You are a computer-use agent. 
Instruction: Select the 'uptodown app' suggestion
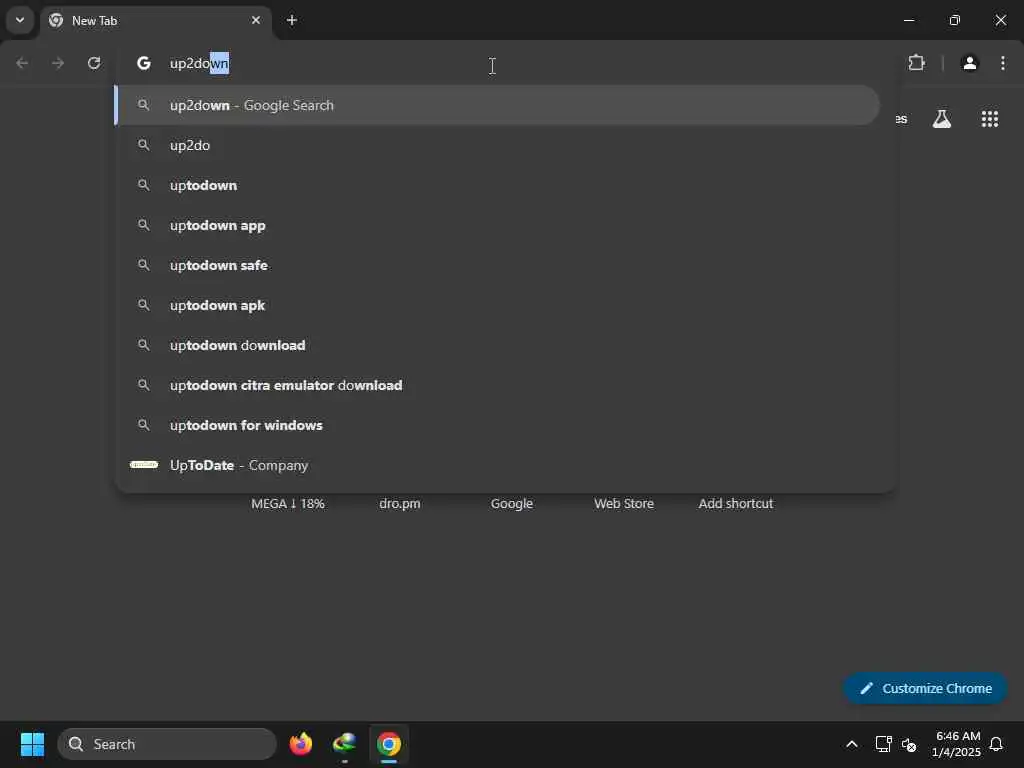(x=496, y=225)
